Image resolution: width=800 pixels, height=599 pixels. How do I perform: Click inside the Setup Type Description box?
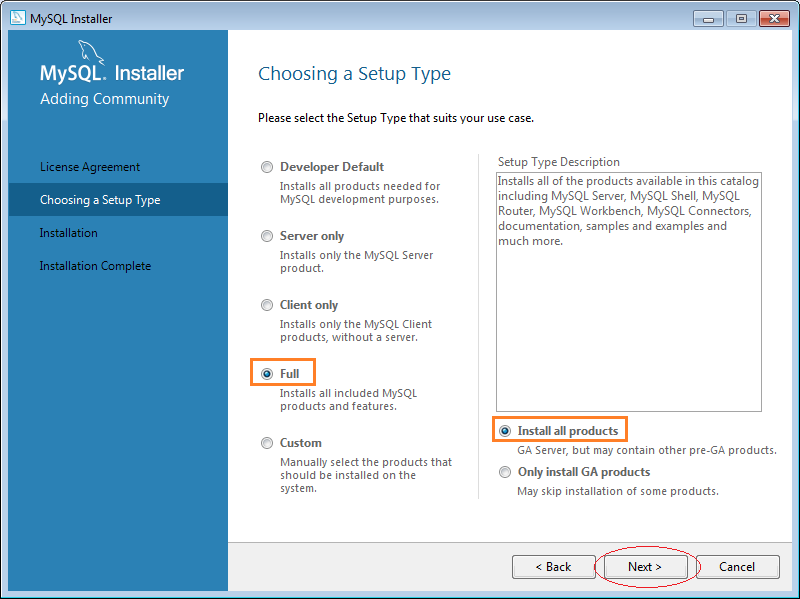tap(629, 292)
